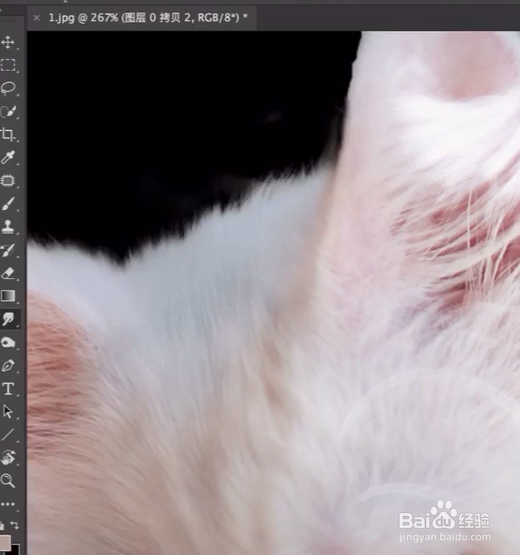Open the foreground color swatch

[5, 542]
